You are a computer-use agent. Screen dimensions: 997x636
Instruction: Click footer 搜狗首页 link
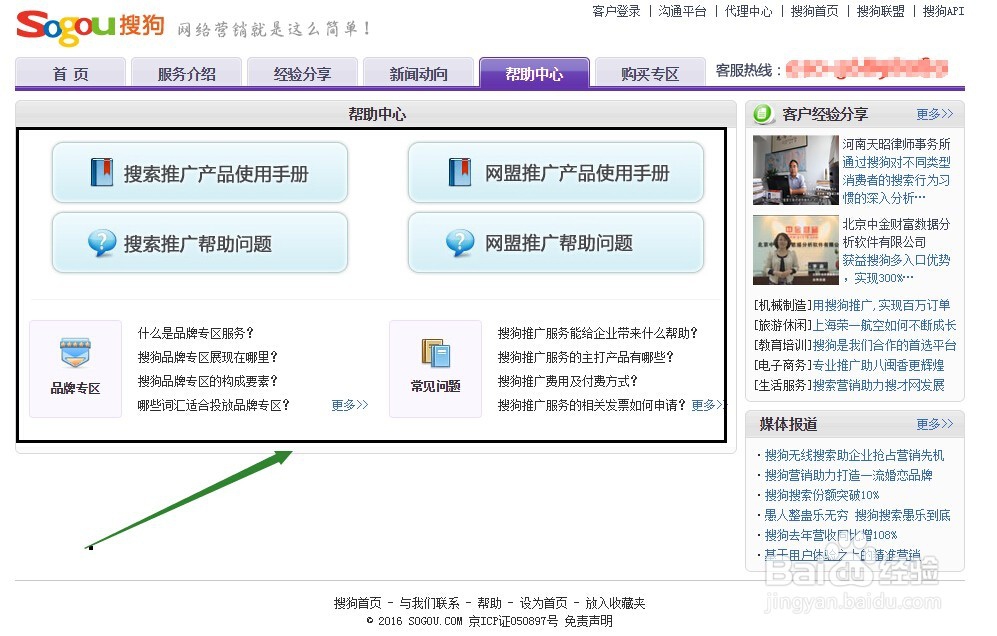click(x=357, y=603)
